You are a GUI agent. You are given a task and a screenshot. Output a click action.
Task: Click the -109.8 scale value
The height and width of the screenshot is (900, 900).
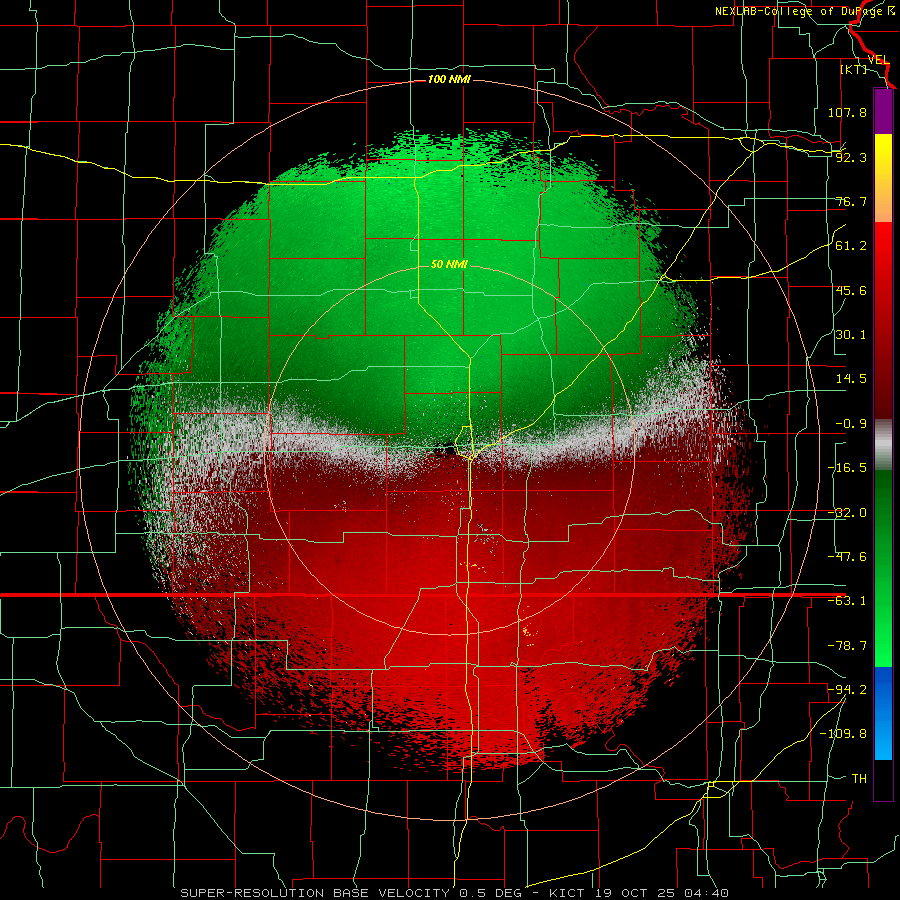click(843, 734)
